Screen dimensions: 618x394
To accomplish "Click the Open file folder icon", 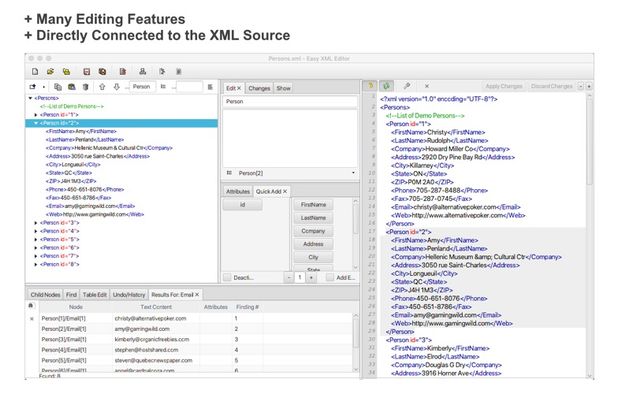I will pos(50,72).
